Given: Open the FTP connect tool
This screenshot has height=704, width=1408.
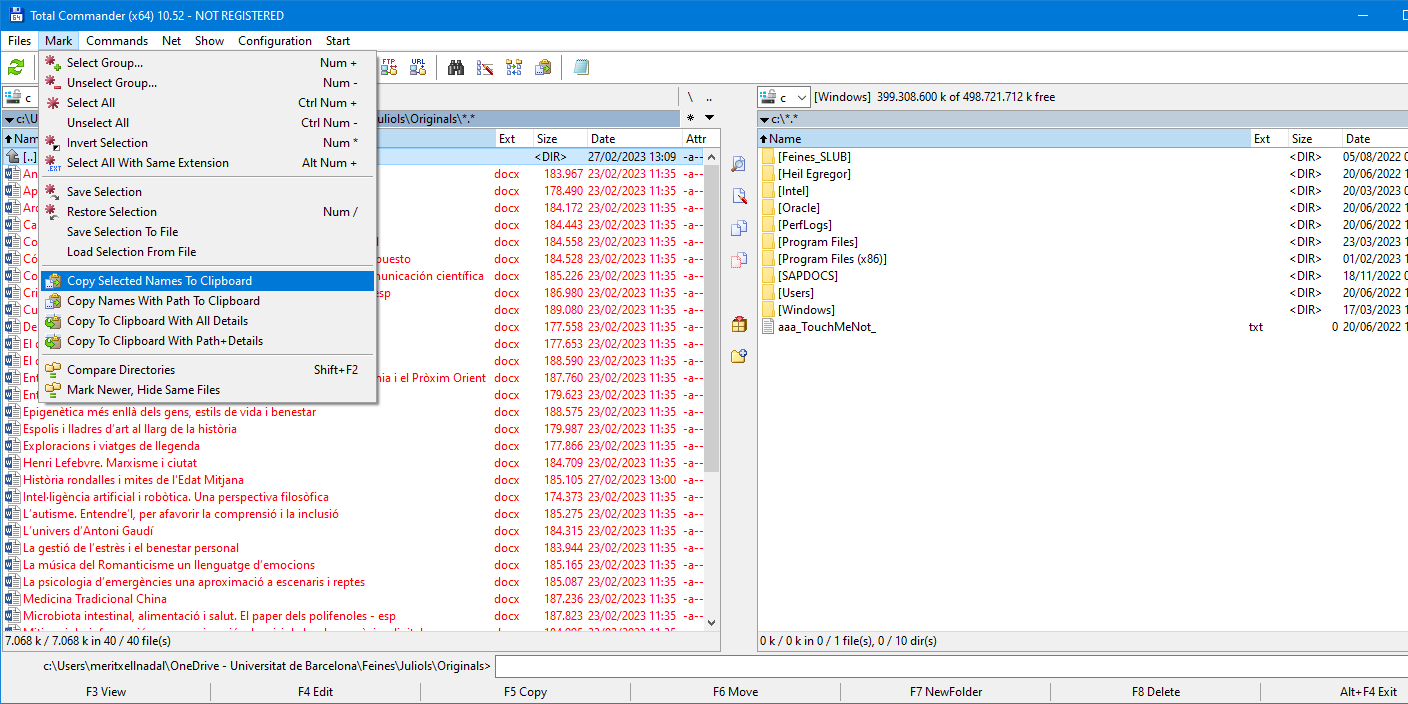Looking at the screenshot, I should pyautogui.click(x=389, y=68).
